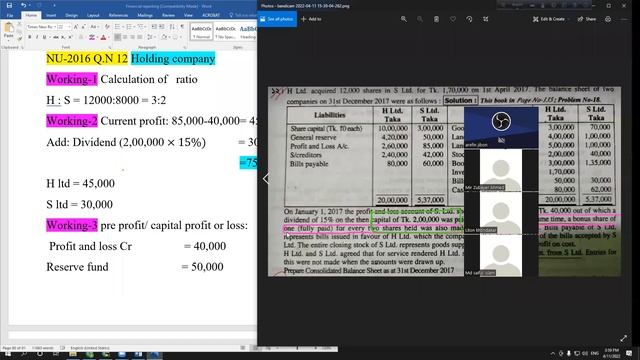Open the File tab in Word
Image resolution: width=640 pixels, height=360 pixels.
click(x=10, y=16)
